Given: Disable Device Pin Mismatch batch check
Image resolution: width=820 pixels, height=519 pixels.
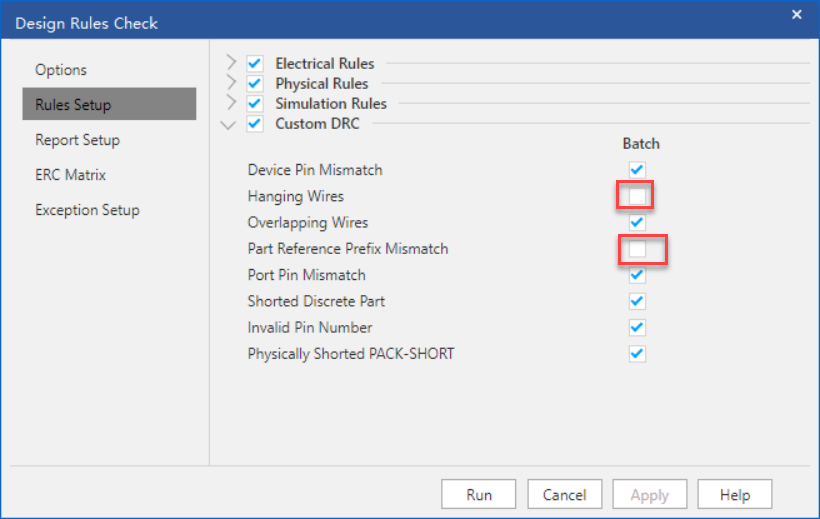Looking at the screenshot, I should [x=637, y=170].
